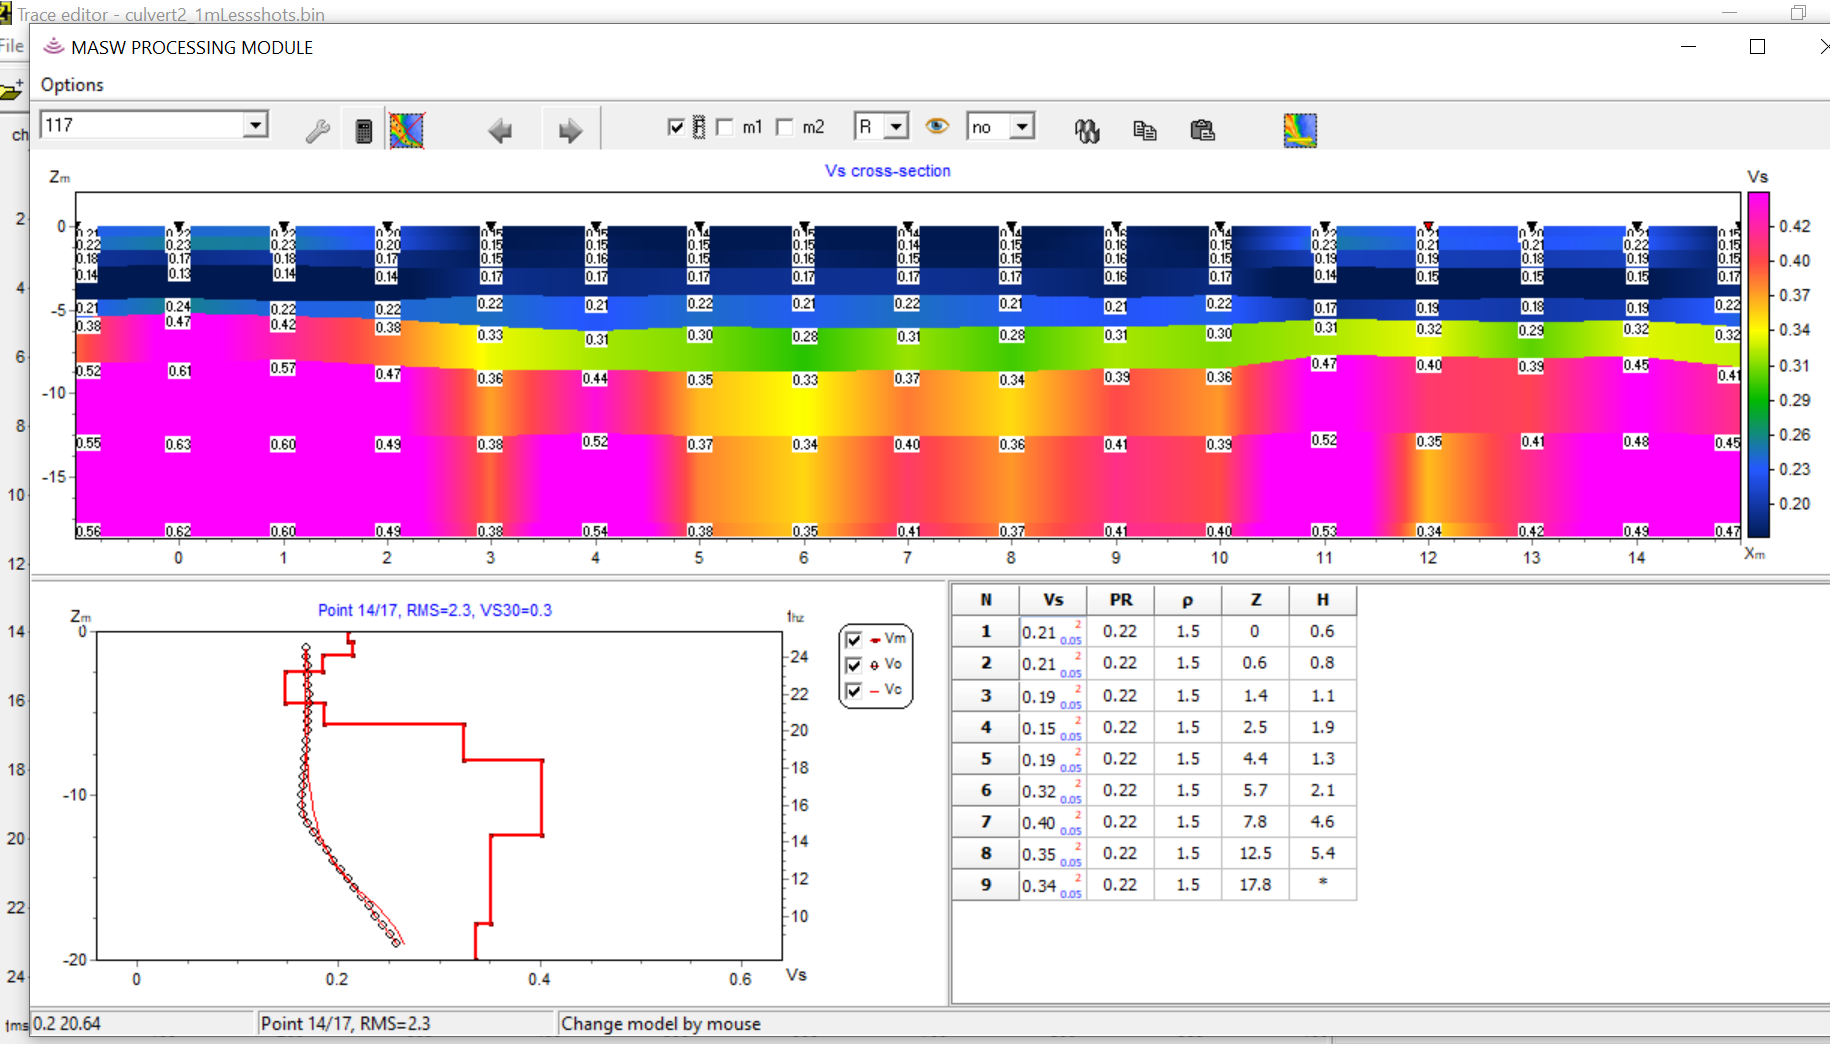This screenshot has height=1044, width=1830.
Task: Open the wrench settings tool
Action: coord(318,130)
